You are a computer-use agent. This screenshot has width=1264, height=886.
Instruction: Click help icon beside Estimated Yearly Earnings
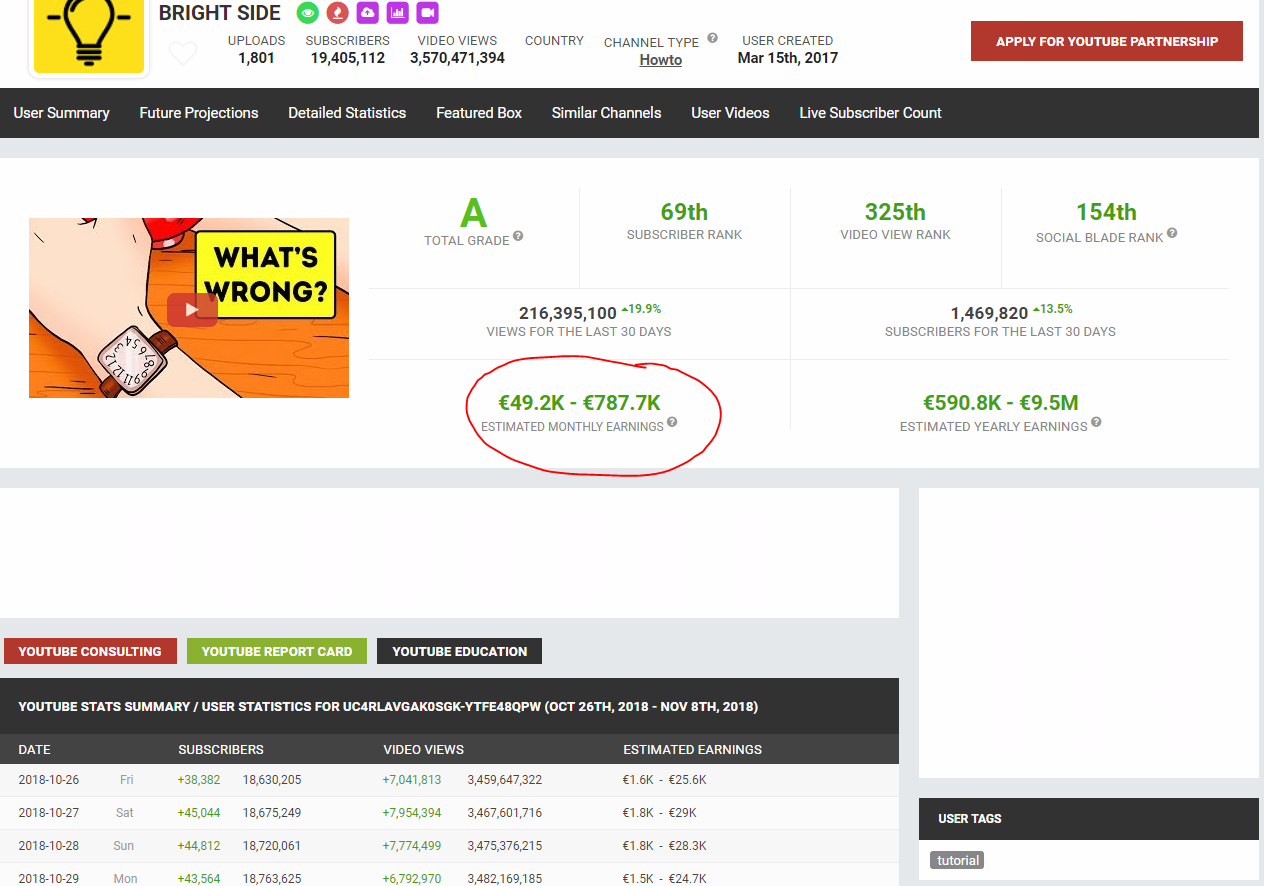(1096, 423)
